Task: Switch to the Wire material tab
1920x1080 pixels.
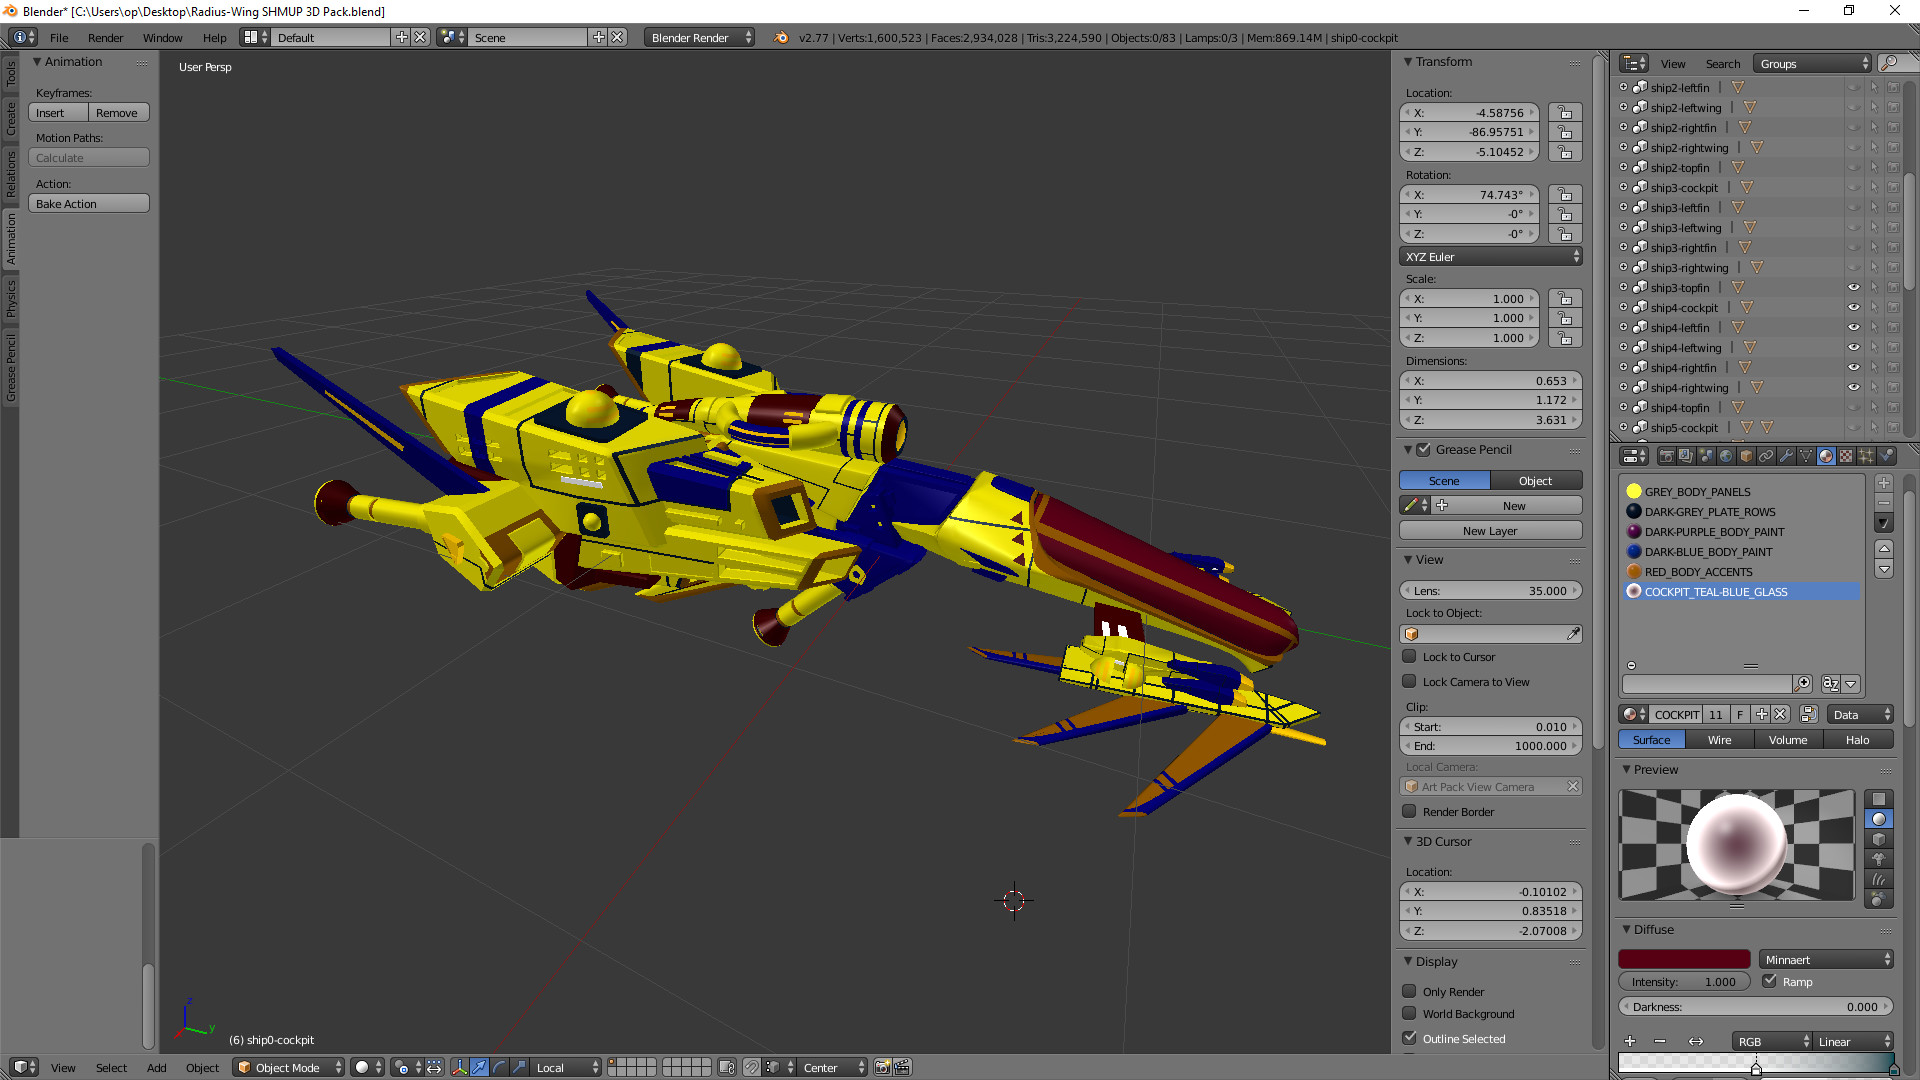Action: (x=1720, y=739)
